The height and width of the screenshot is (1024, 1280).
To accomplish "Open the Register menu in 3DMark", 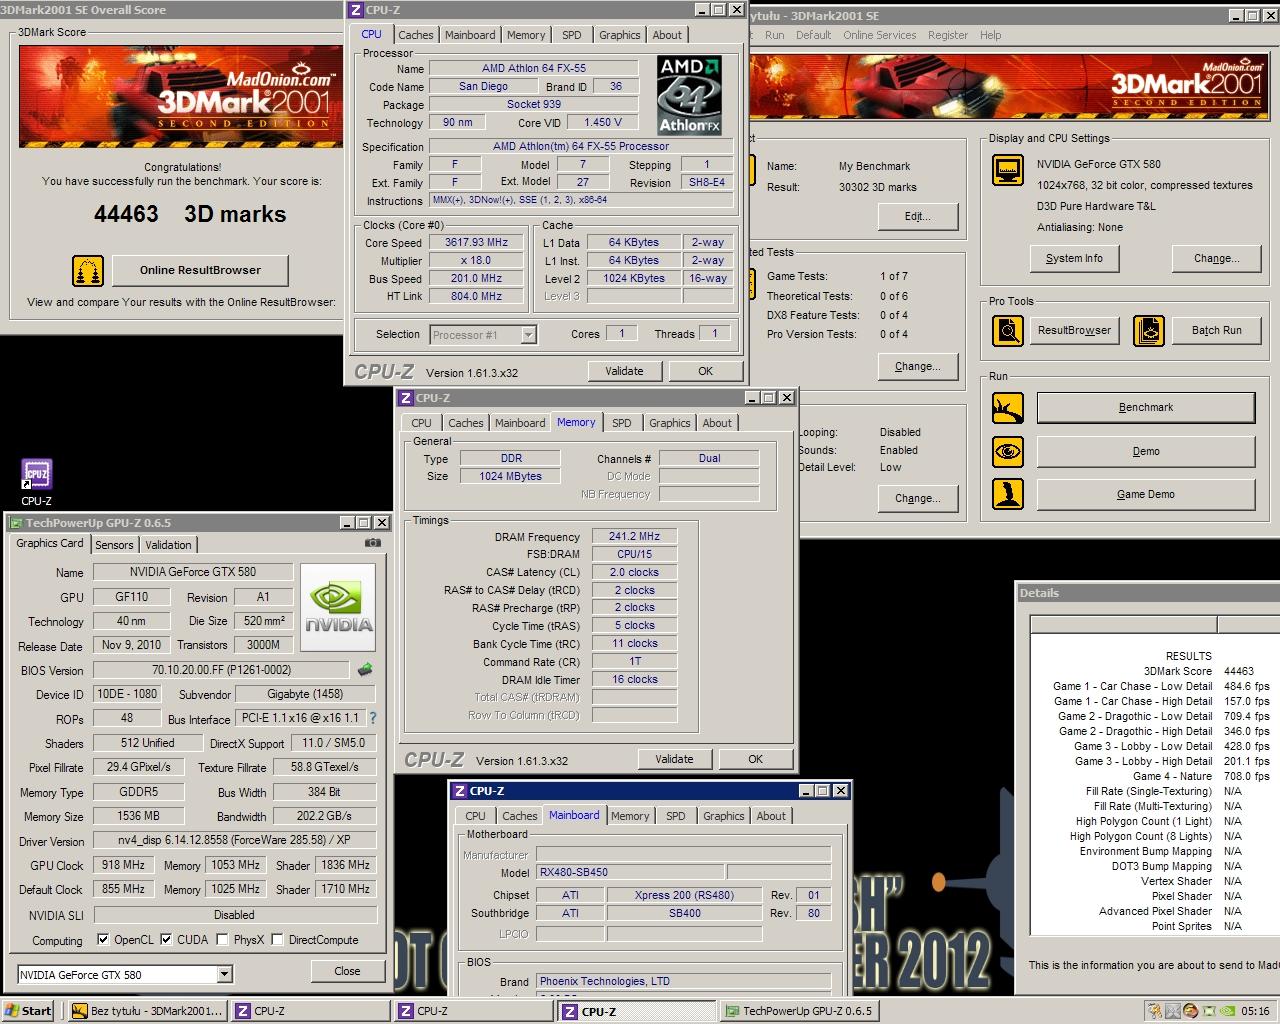I will pos(947,35).
